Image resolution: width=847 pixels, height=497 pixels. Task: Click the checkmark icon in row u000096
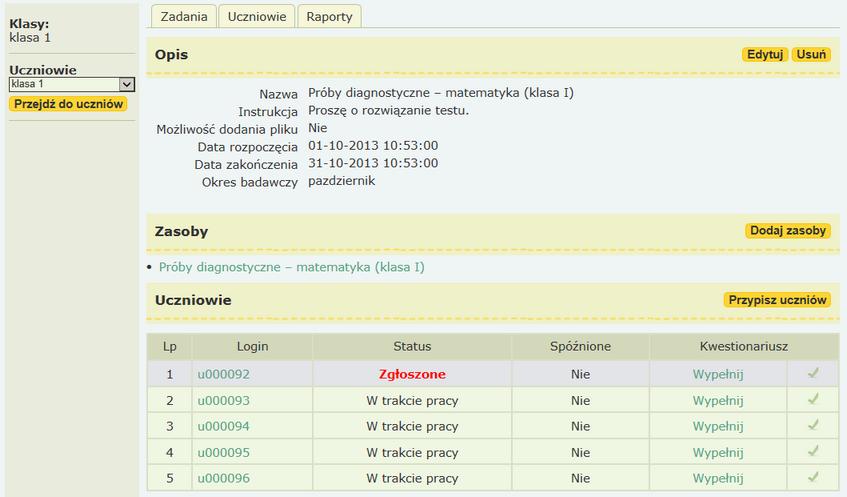(814, 477)
